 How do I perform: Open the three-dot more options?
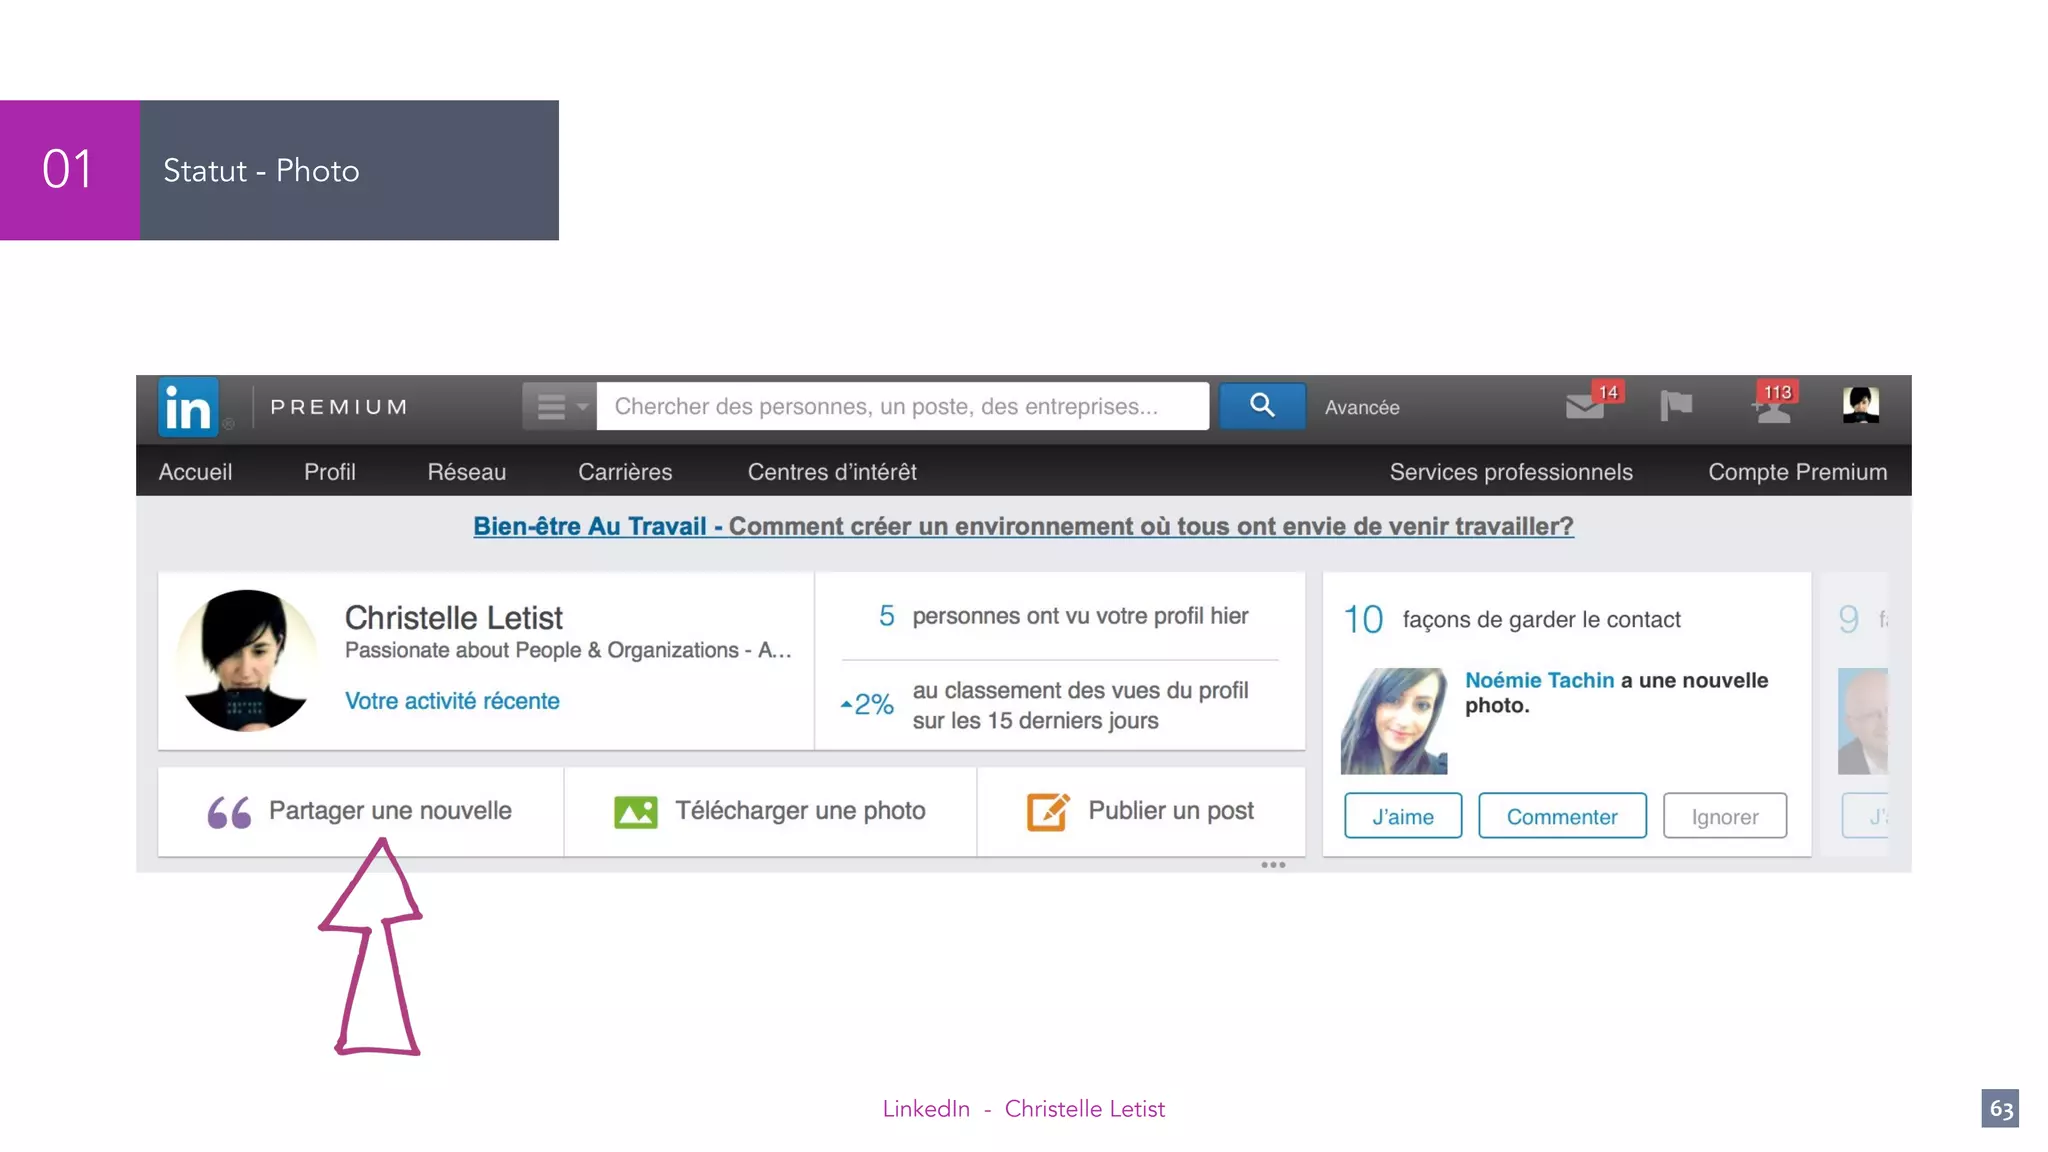coord(1273,865)
